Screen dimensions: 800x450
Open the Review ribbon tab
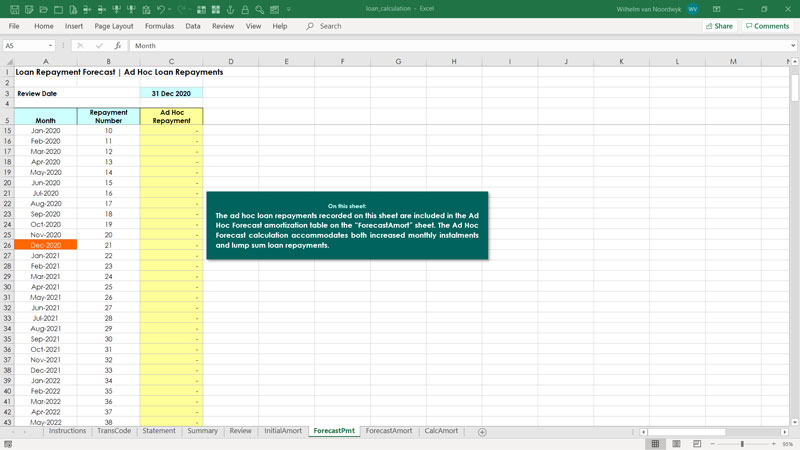point(223,26)
